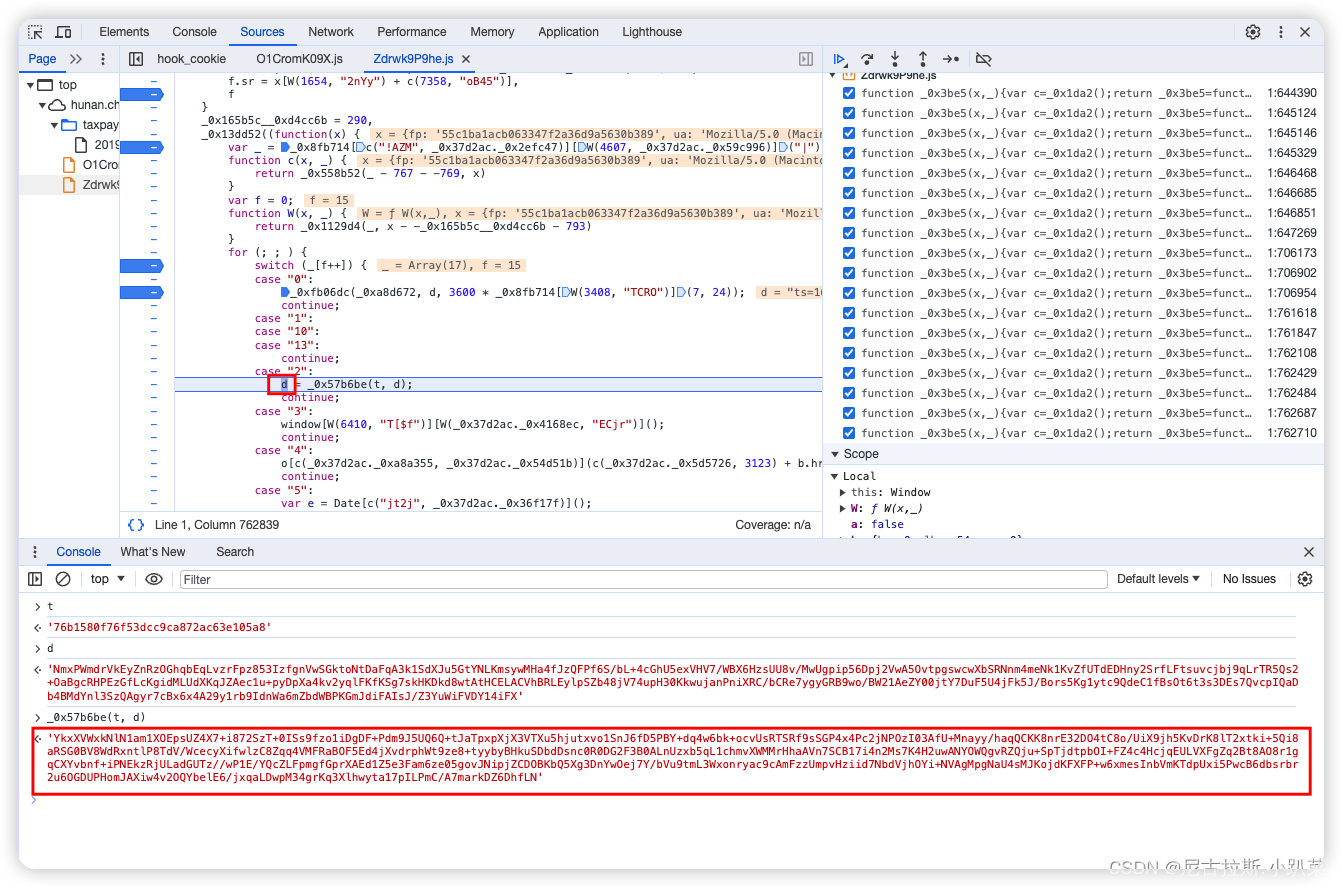The image size is (1342, 887).
Task: Open What's New tab in drawer
Action: point(153,552)
